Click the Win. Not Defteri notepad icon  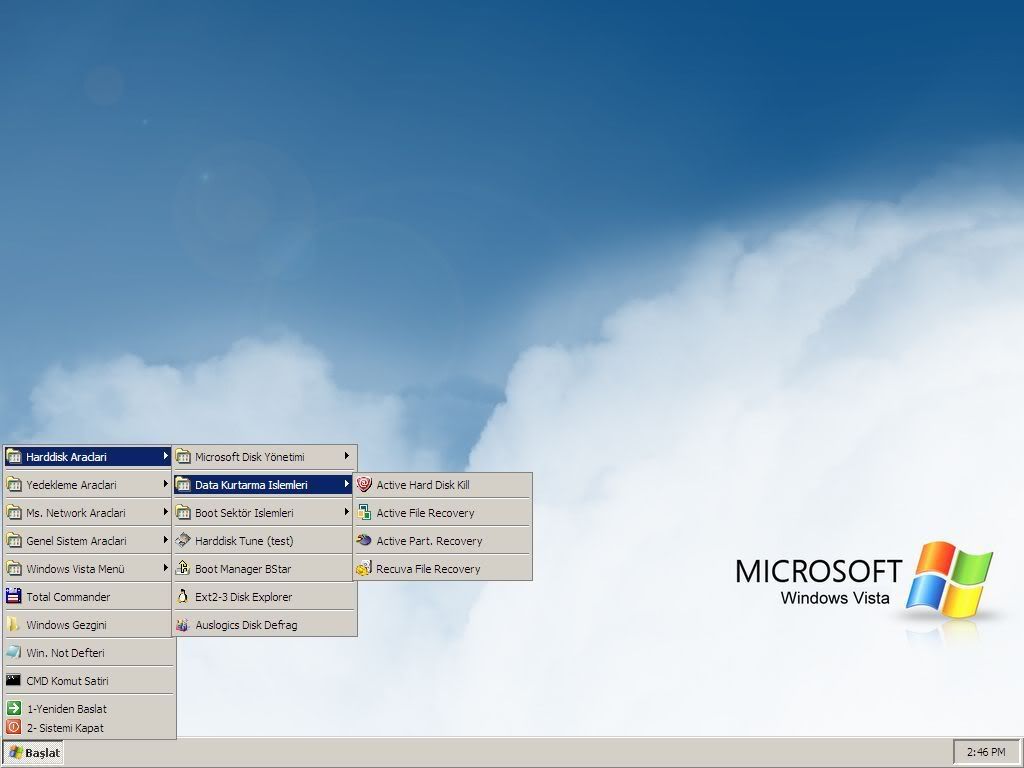pyautogui.click(x=14, y=652)
